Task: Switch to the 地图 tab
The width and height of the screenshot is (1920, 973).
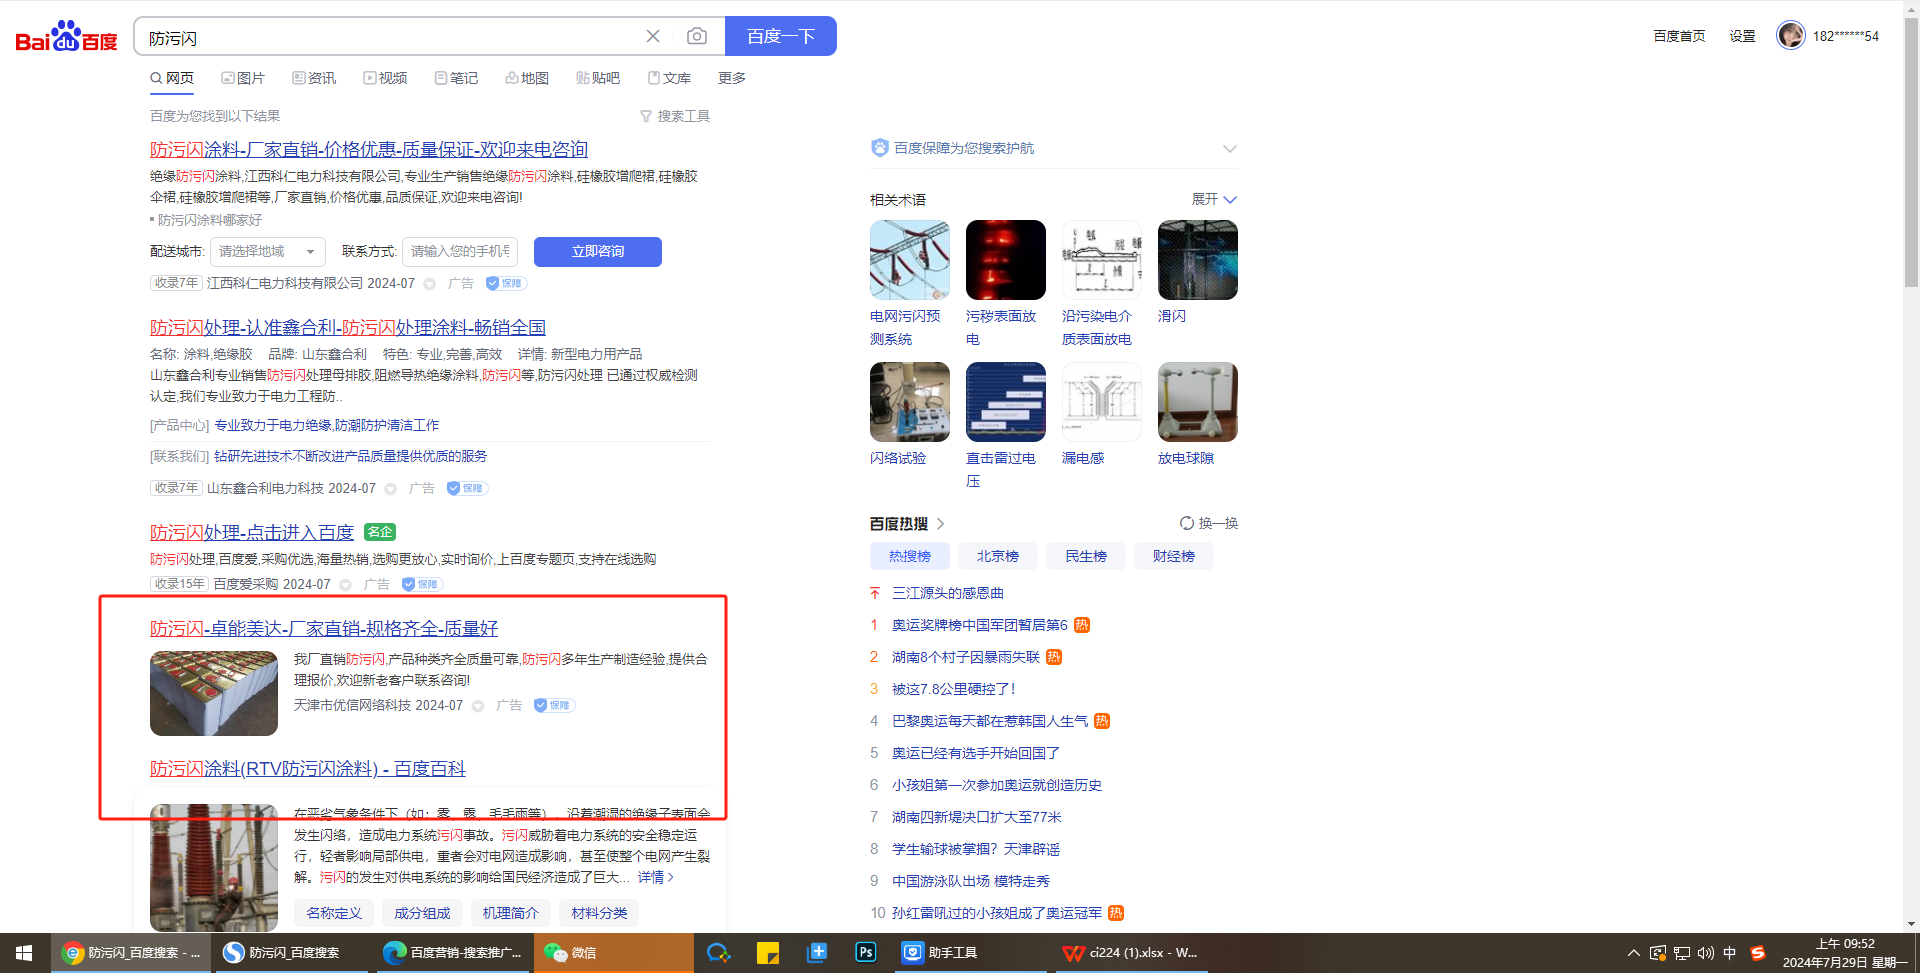Action: 527,78
